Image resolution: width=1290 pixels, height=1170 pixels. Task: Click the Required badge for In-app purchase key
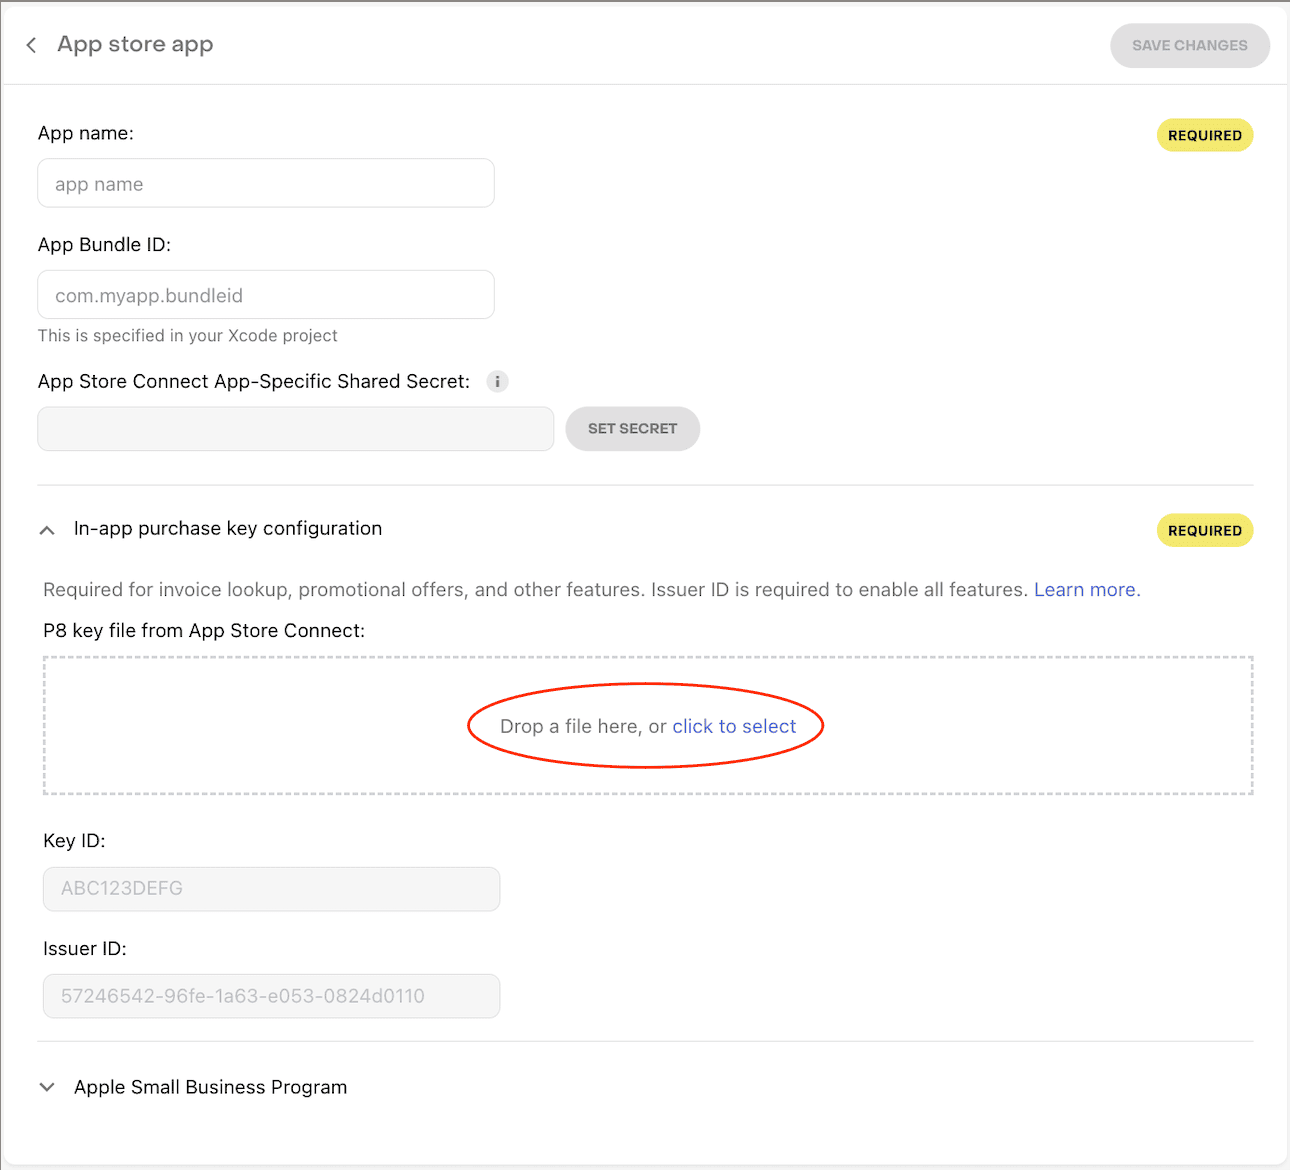[x=1204, y=531]
